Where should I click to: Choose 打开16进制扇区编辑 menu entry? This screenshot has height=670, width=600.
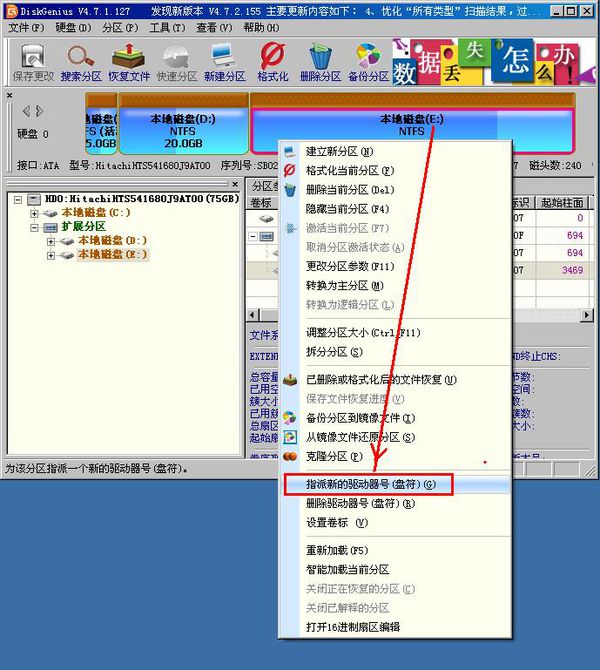pyautogui.click(x=395, y=627)
